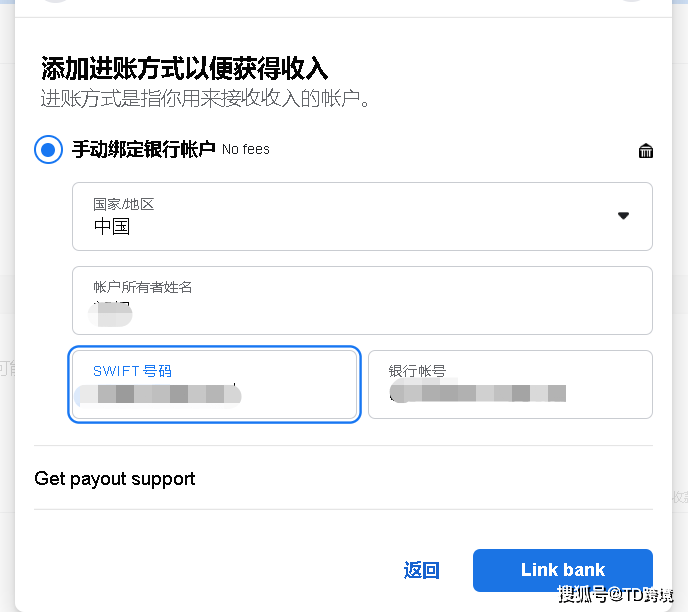The height and width of the screenshot is (612, 688).
Task: Open the 国家/地区 country dropdown
Action: pos(362,217)
